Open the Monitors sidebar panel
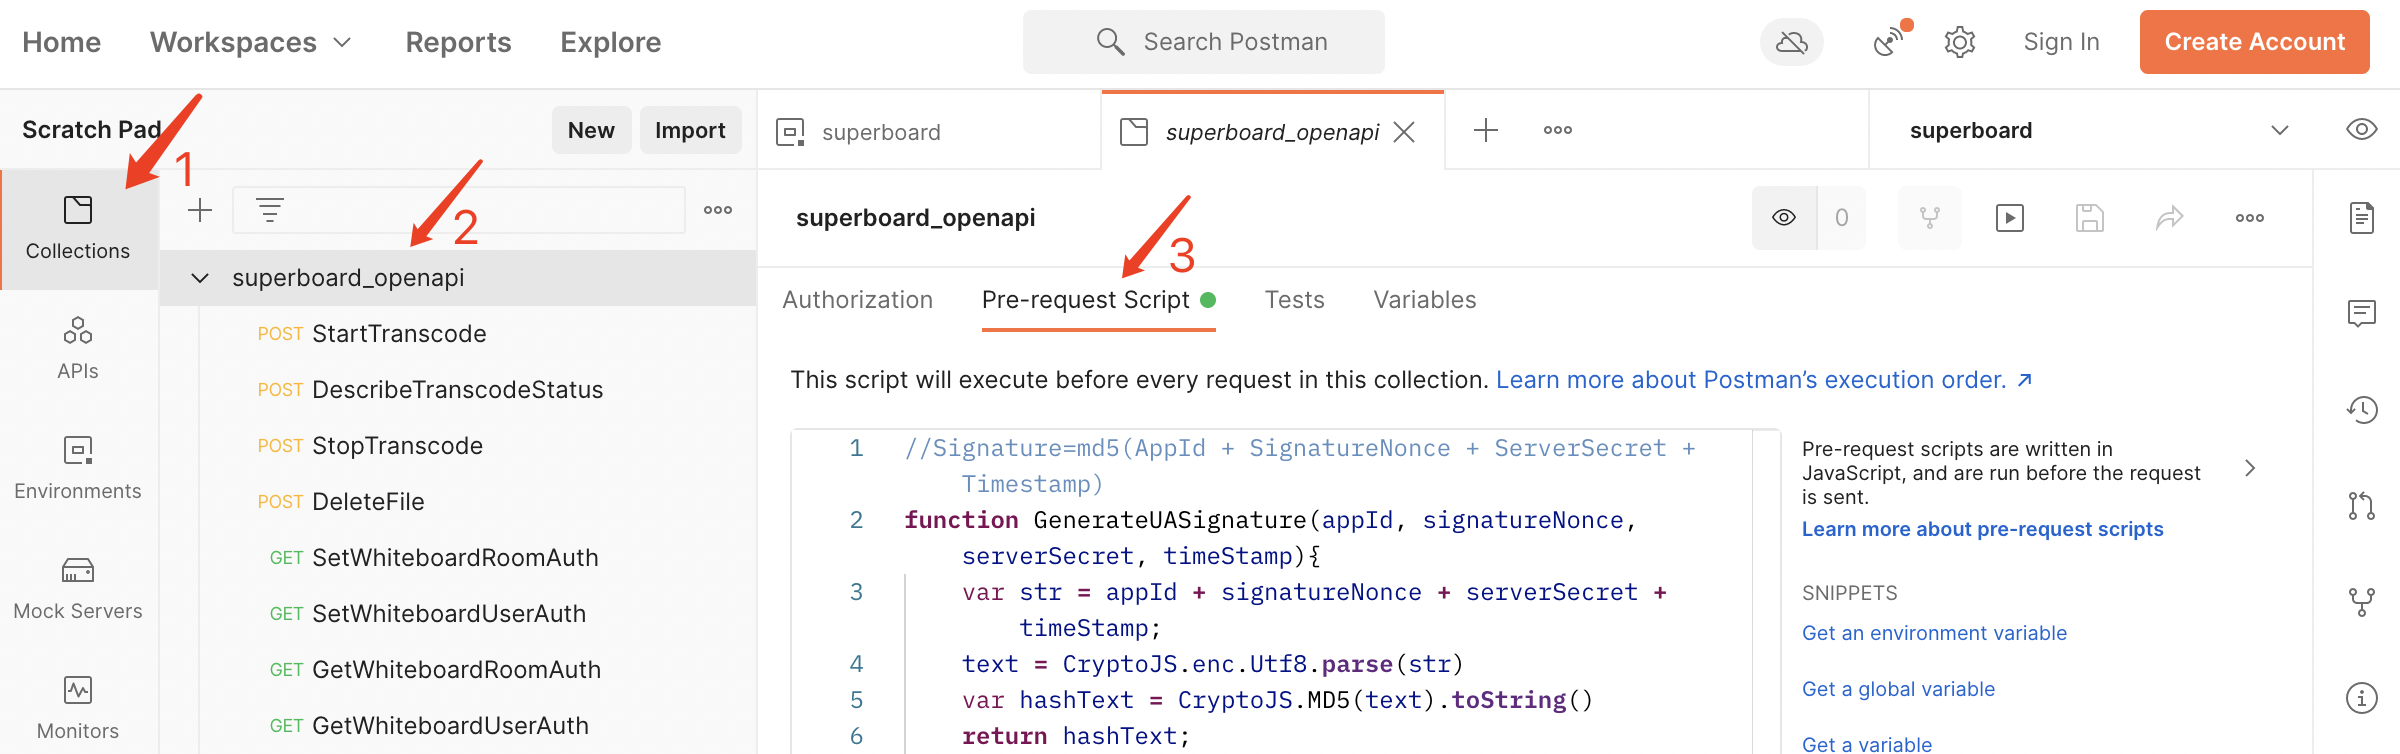This screenshot has width=2400, height=754. [x=78, y=709]
